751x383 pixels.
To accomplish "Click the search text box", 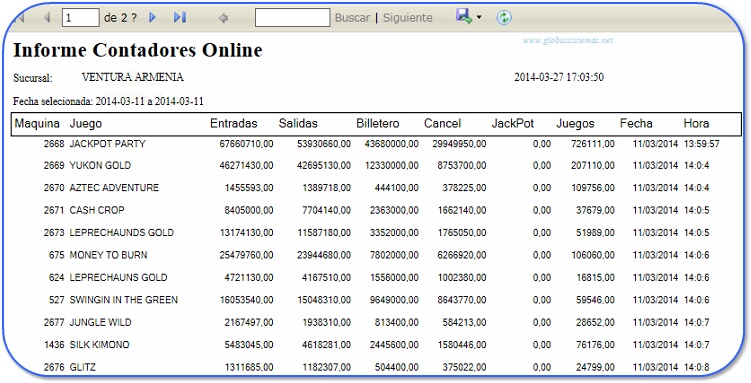I will (x=292, y=18).
